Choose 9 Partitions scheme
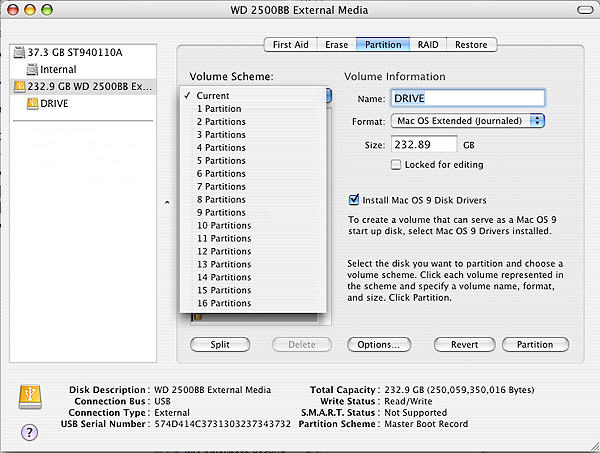Viewport: 600px width, 453px height. (x=253, y=213)
